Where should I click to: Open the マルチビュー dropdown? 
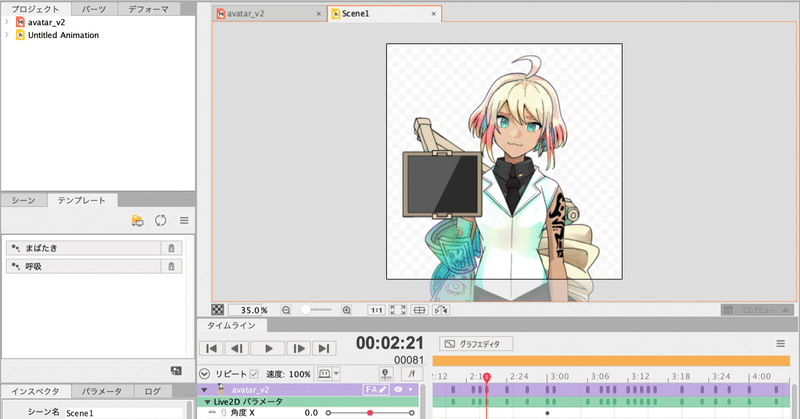click(x=757, y=310)
